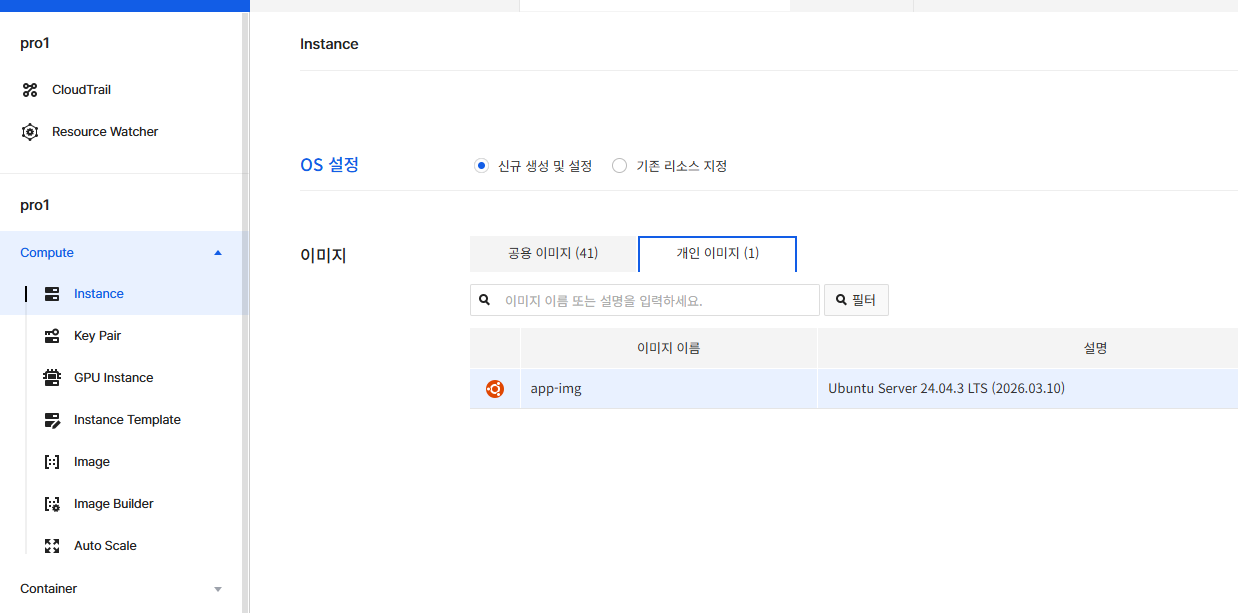This screenshot has width=1238, height=613.
Task: Click the Image Builder icon
Action: [52, 504]
